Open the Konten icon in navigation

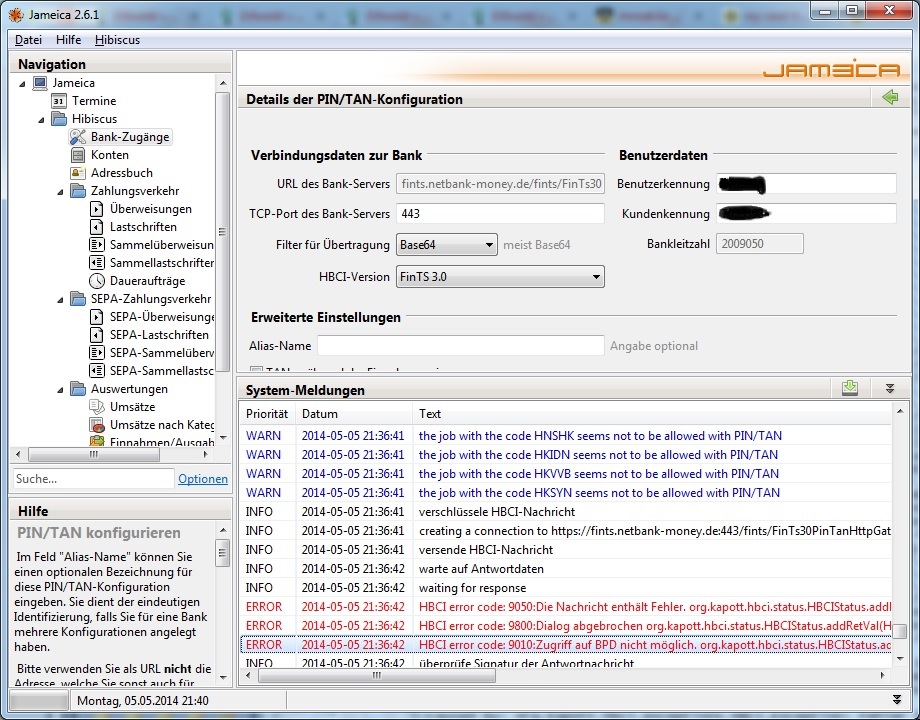[77, 155]
